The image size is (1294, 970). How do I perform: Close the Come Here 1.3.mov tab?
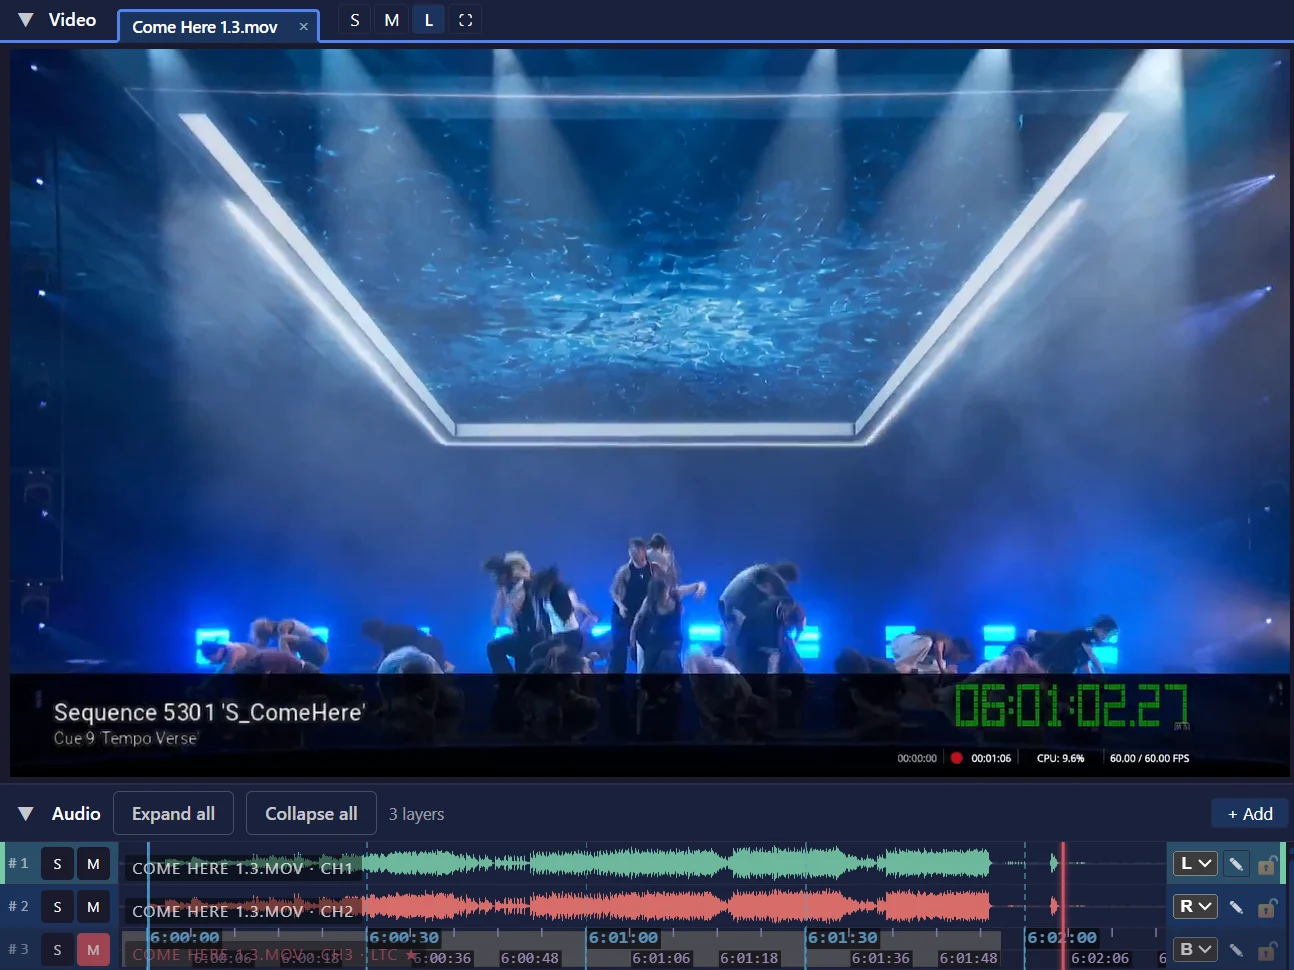304,27
